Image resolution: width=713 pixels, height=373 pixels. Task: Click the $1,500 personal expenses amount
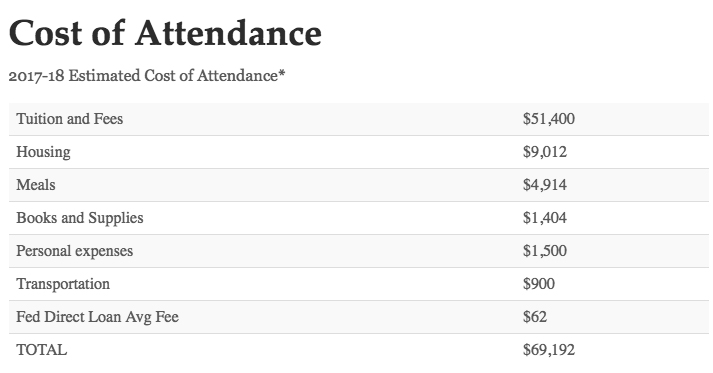pyautogui.click(x=545, y=251)
